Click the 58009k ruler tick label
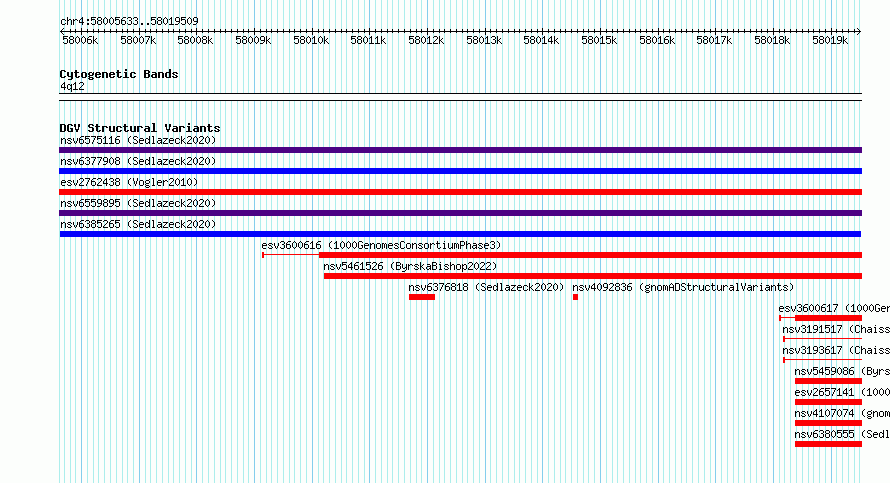890x483 pixels. click(253, 40)
